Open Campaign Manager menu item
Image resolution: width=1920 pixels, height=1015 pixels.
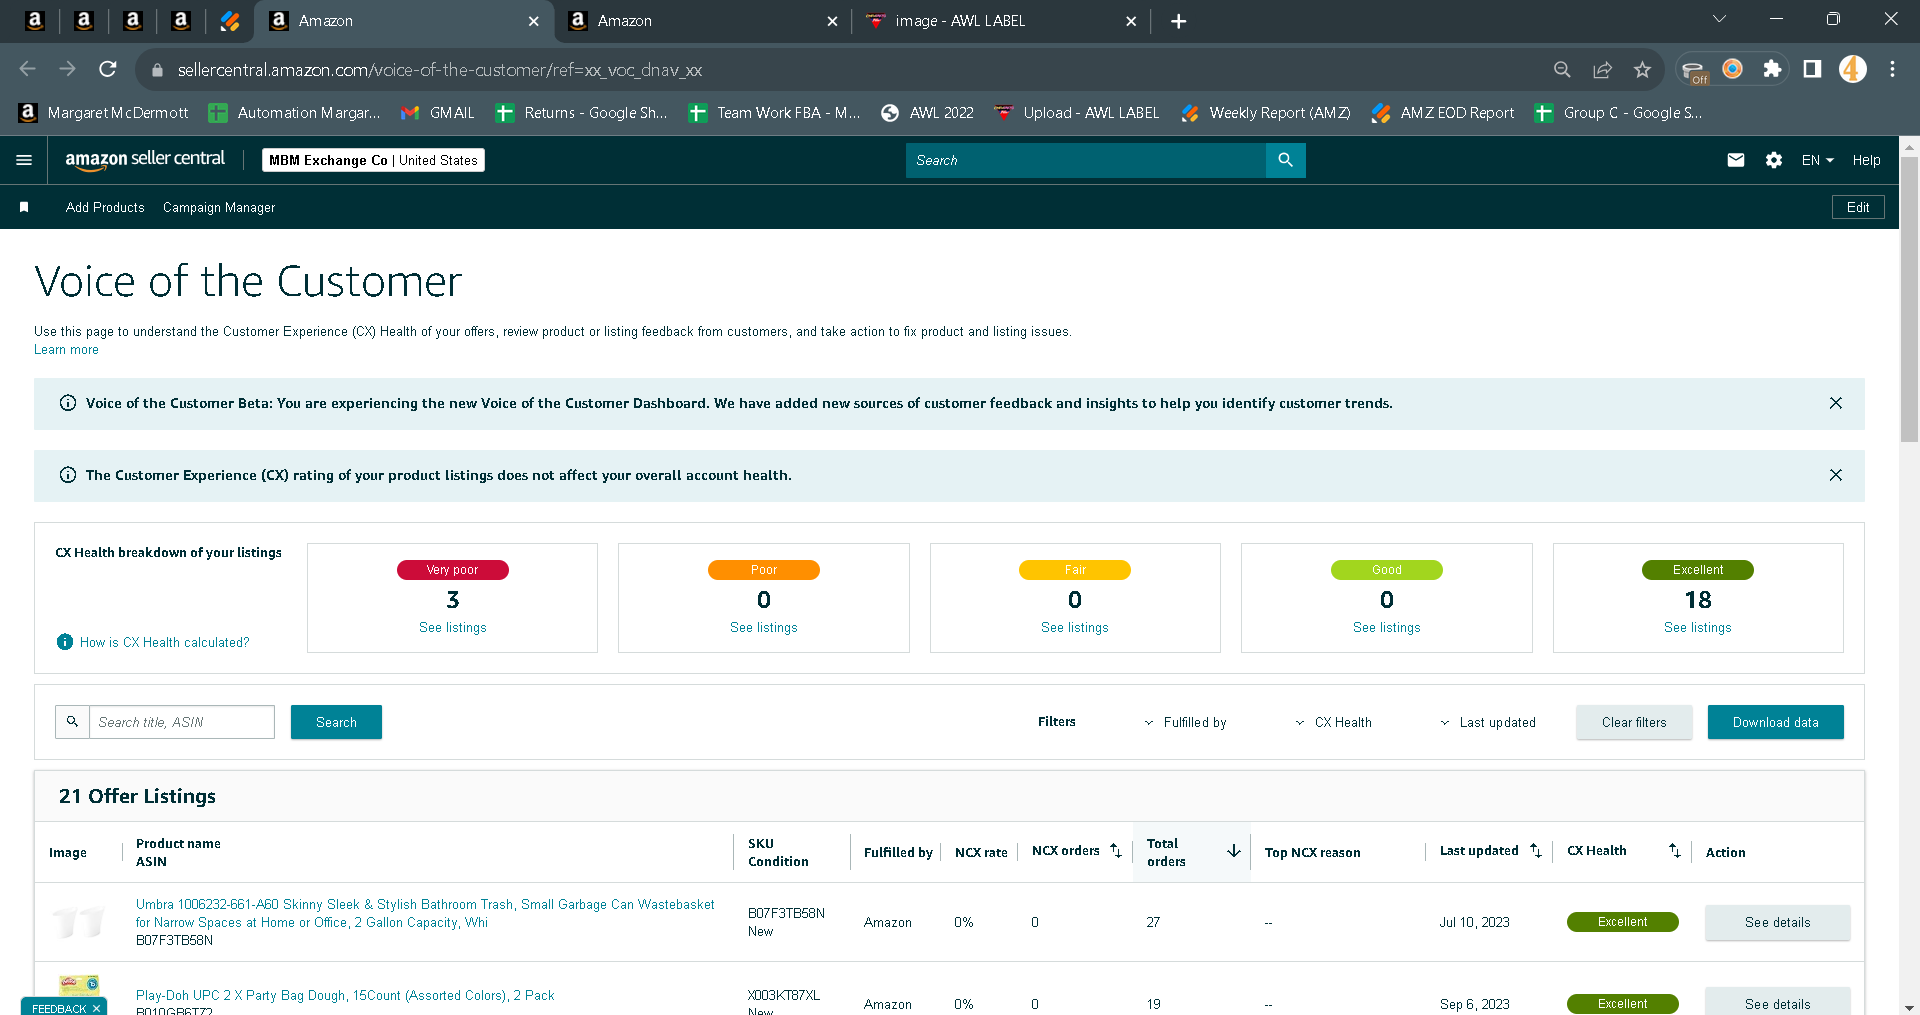[x=219, y=207]
